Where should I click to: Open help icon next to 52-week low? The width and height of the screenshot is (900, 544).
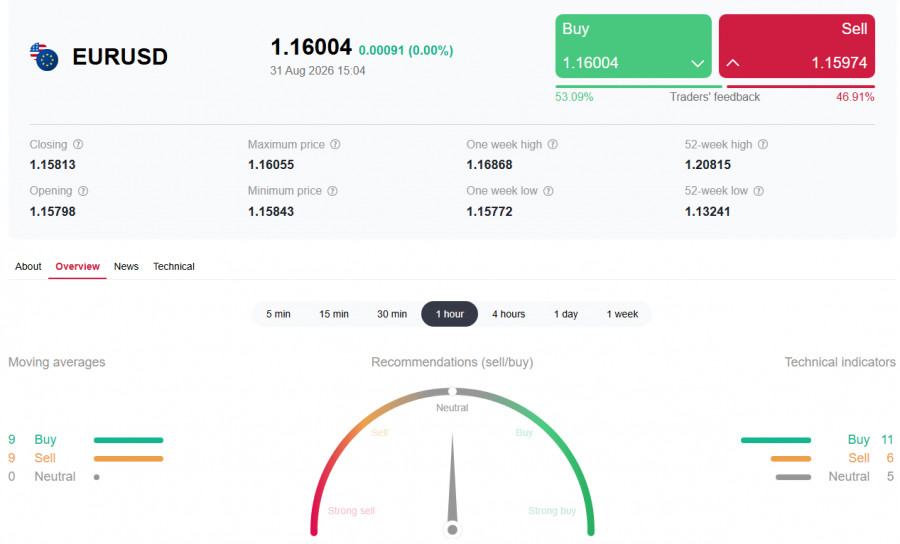click(759, 191)
